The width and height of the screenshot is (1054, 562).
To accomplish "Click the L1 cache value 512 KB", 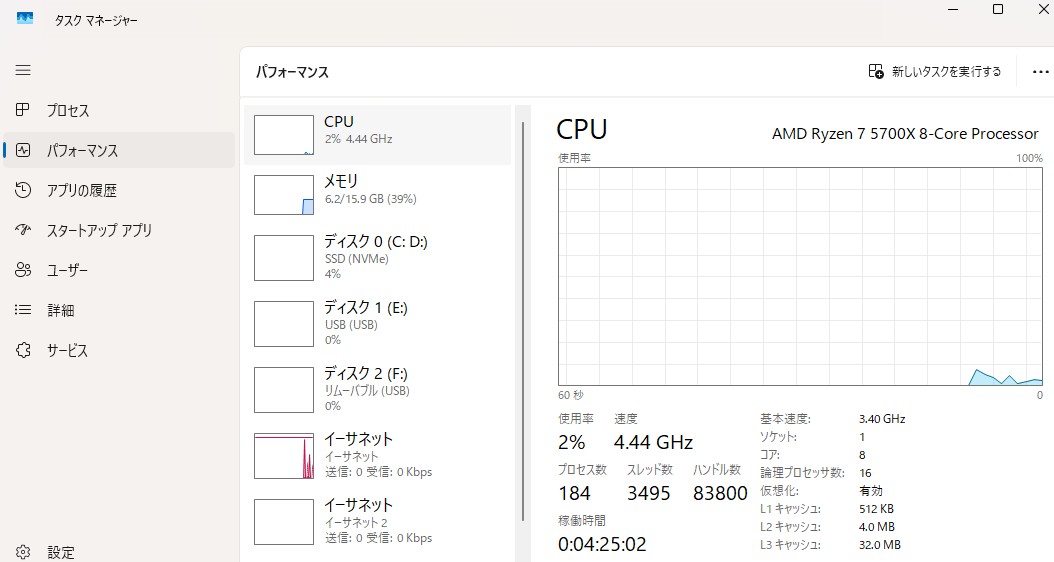I will (x=877, y=509).
